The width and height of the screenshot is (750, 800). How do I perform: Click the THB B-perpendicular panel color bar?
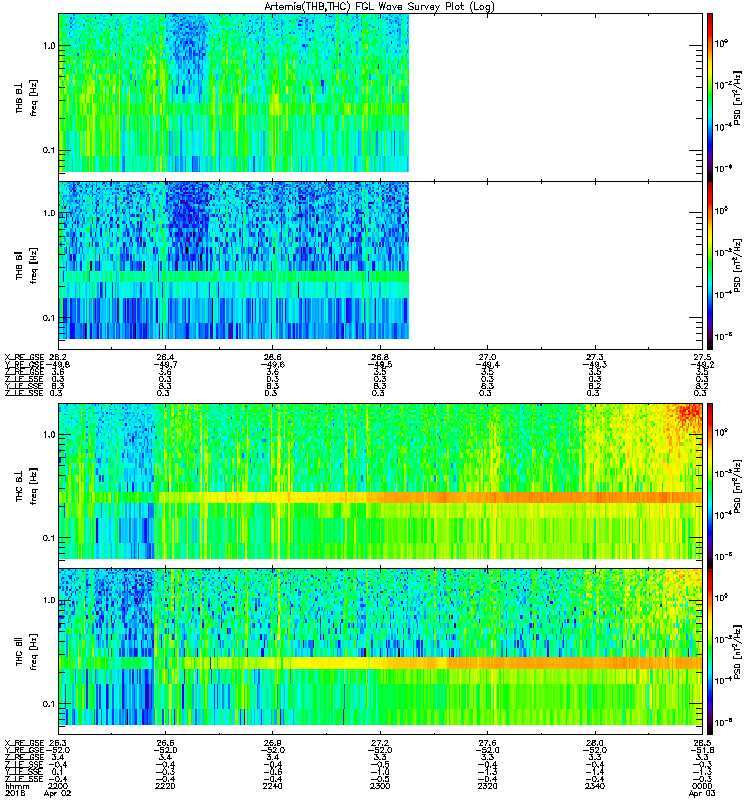tap(710, 97)
